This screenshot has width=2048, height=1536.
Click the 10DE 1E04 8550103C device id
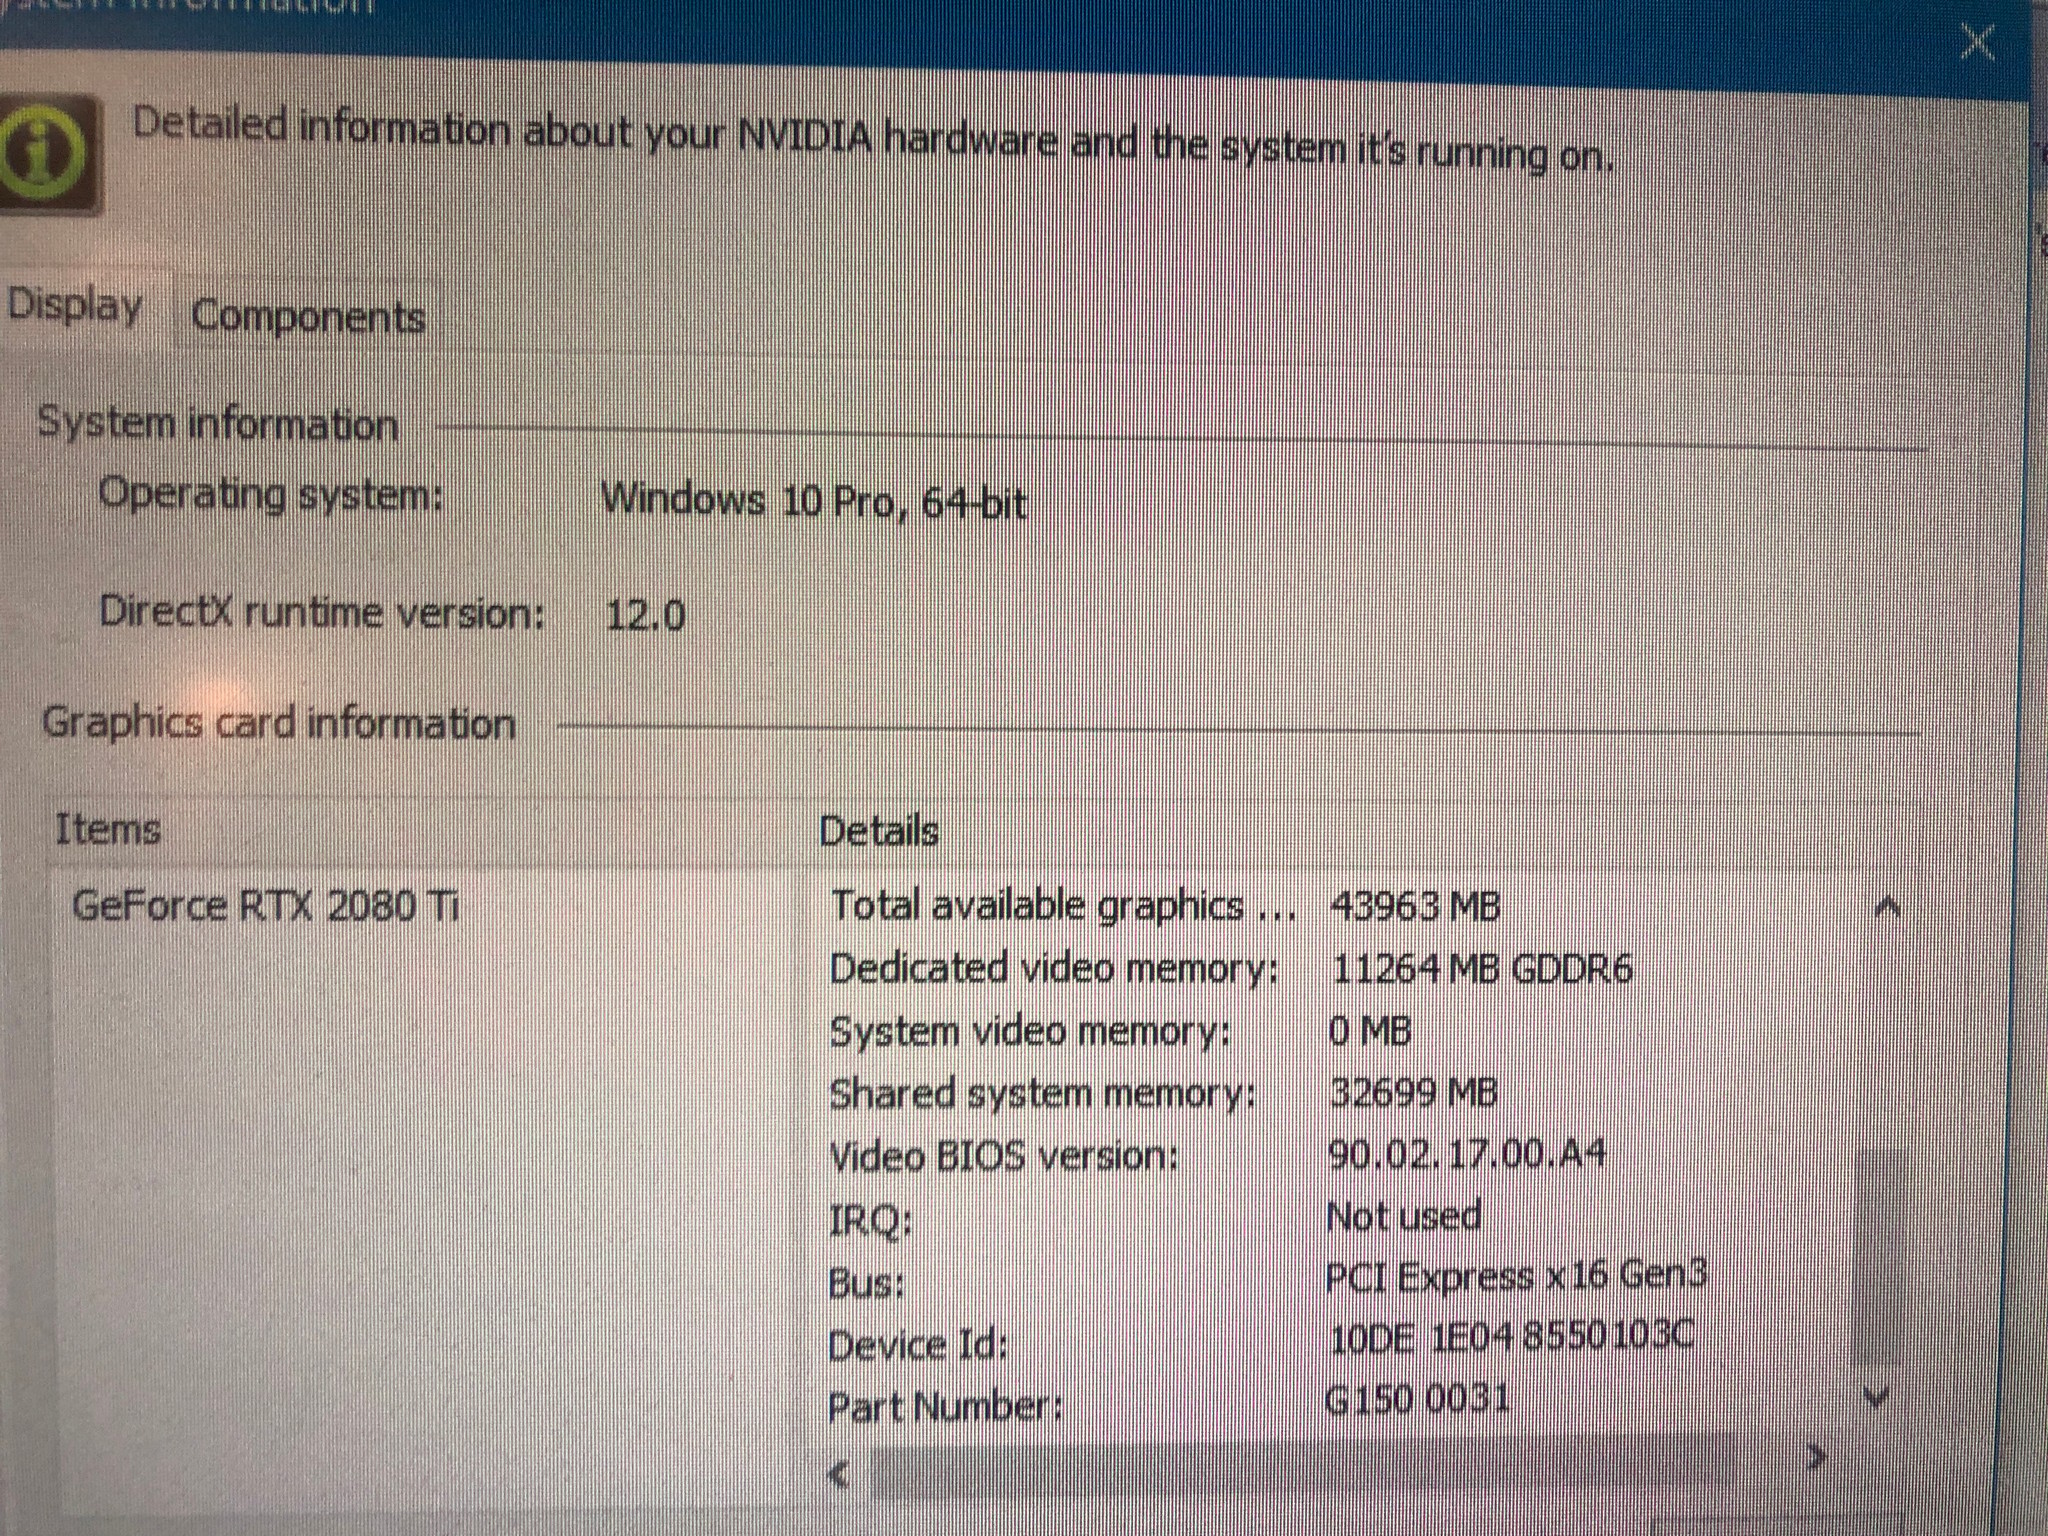1511,1337
